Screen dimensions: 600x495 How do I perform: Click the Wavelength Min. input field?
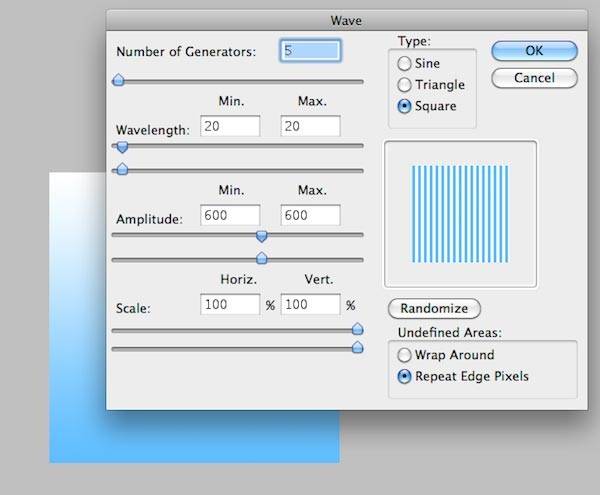pos(230,126)
